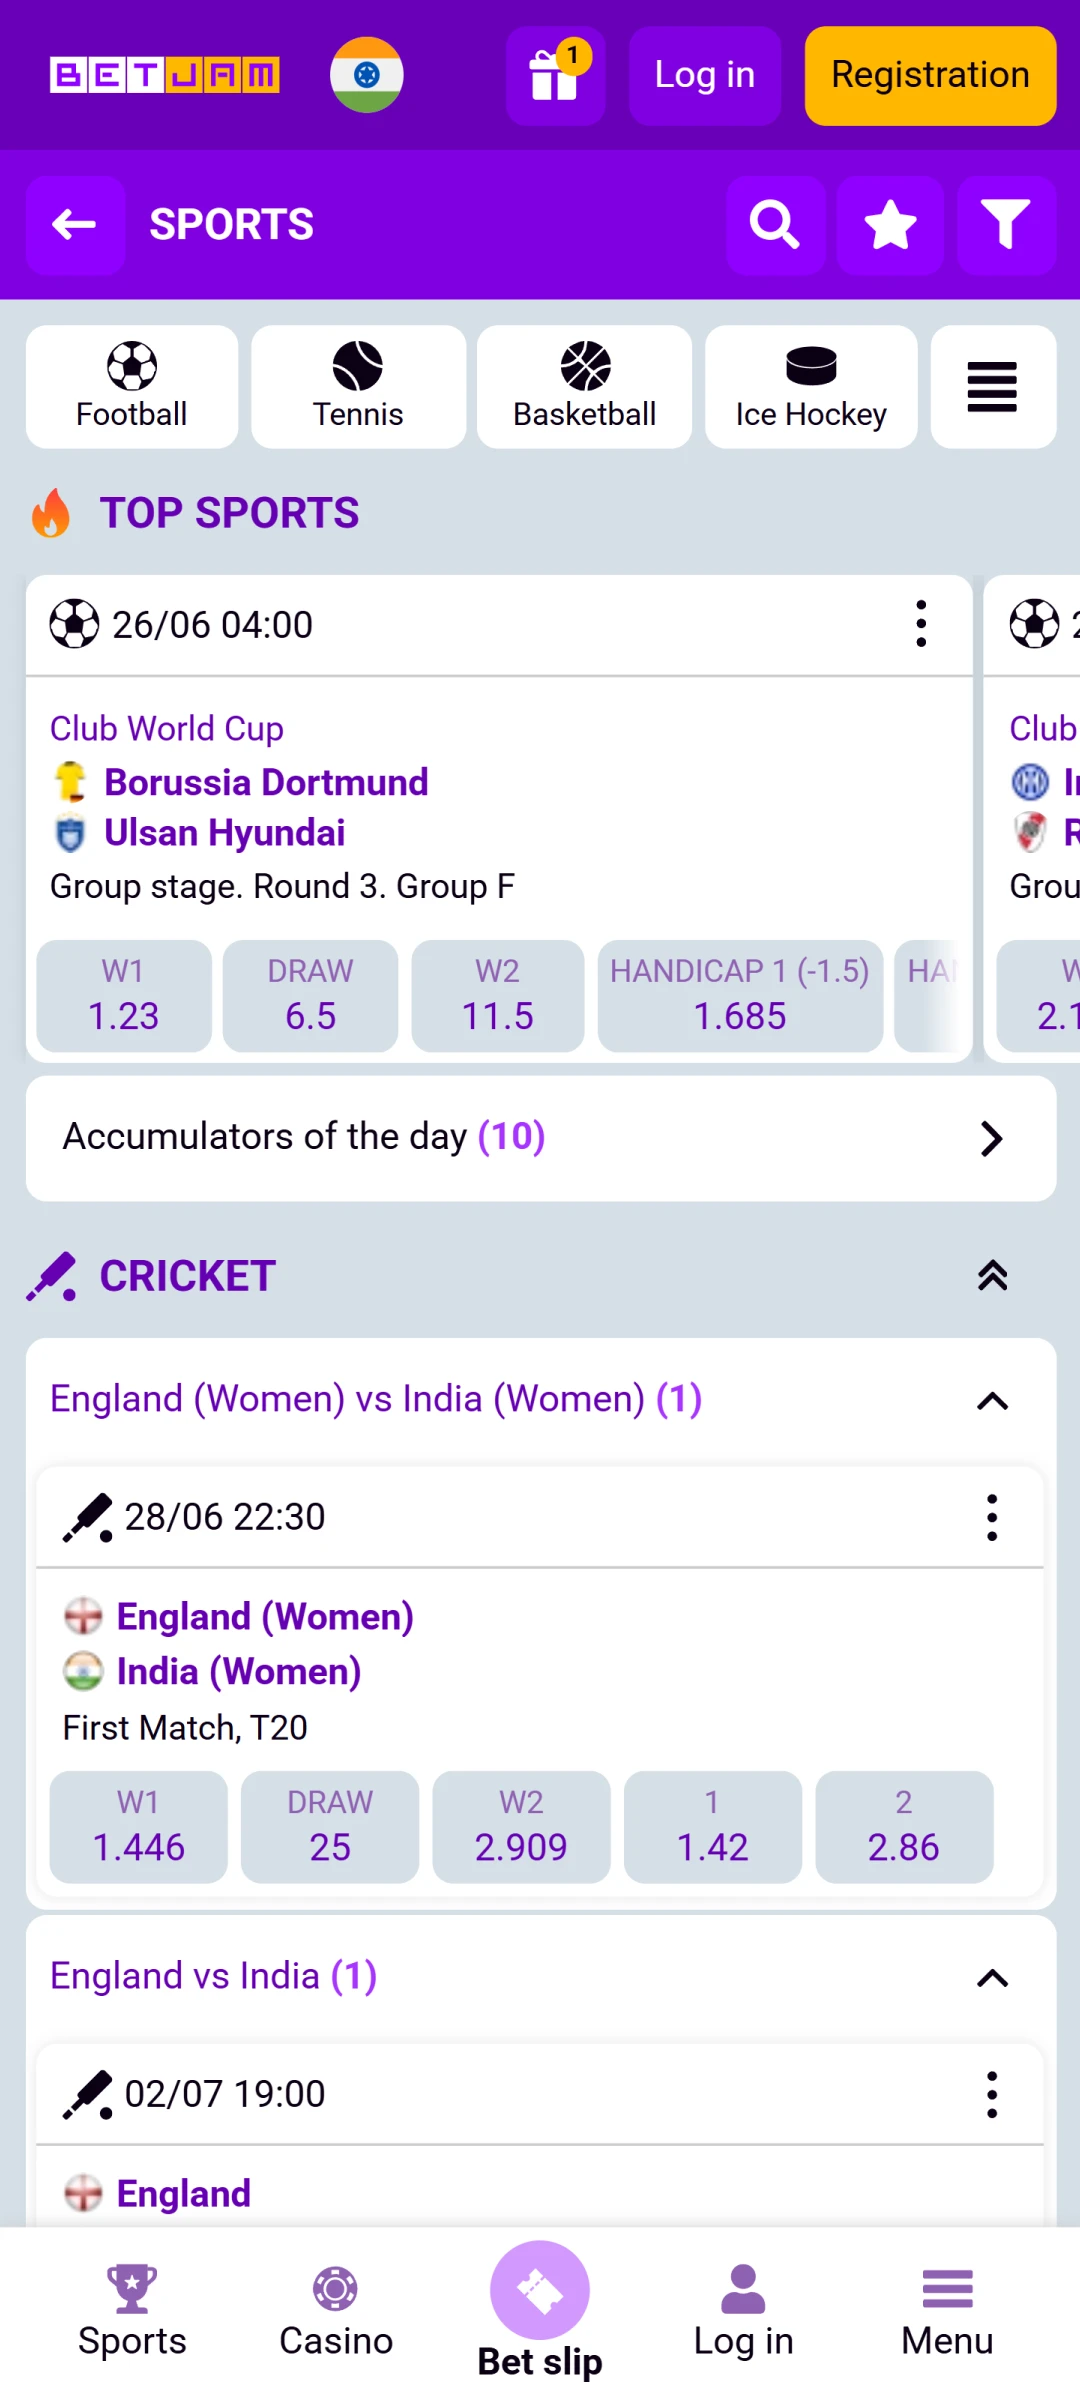Open Accumulators of the day
The width and height of the screenshot is (1080, 2400).
[x=540, y=1138]
